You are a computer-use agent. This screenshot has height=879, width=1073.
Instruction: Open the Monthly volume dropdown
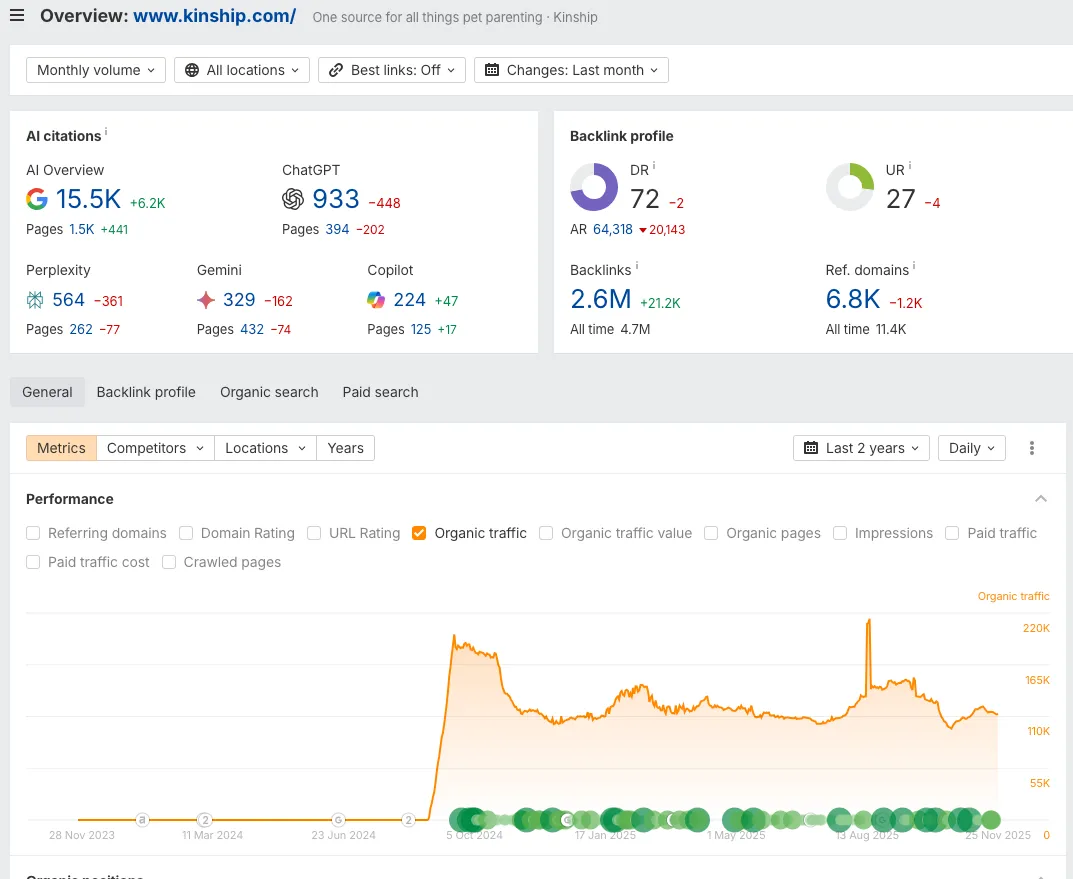(96, 70)
